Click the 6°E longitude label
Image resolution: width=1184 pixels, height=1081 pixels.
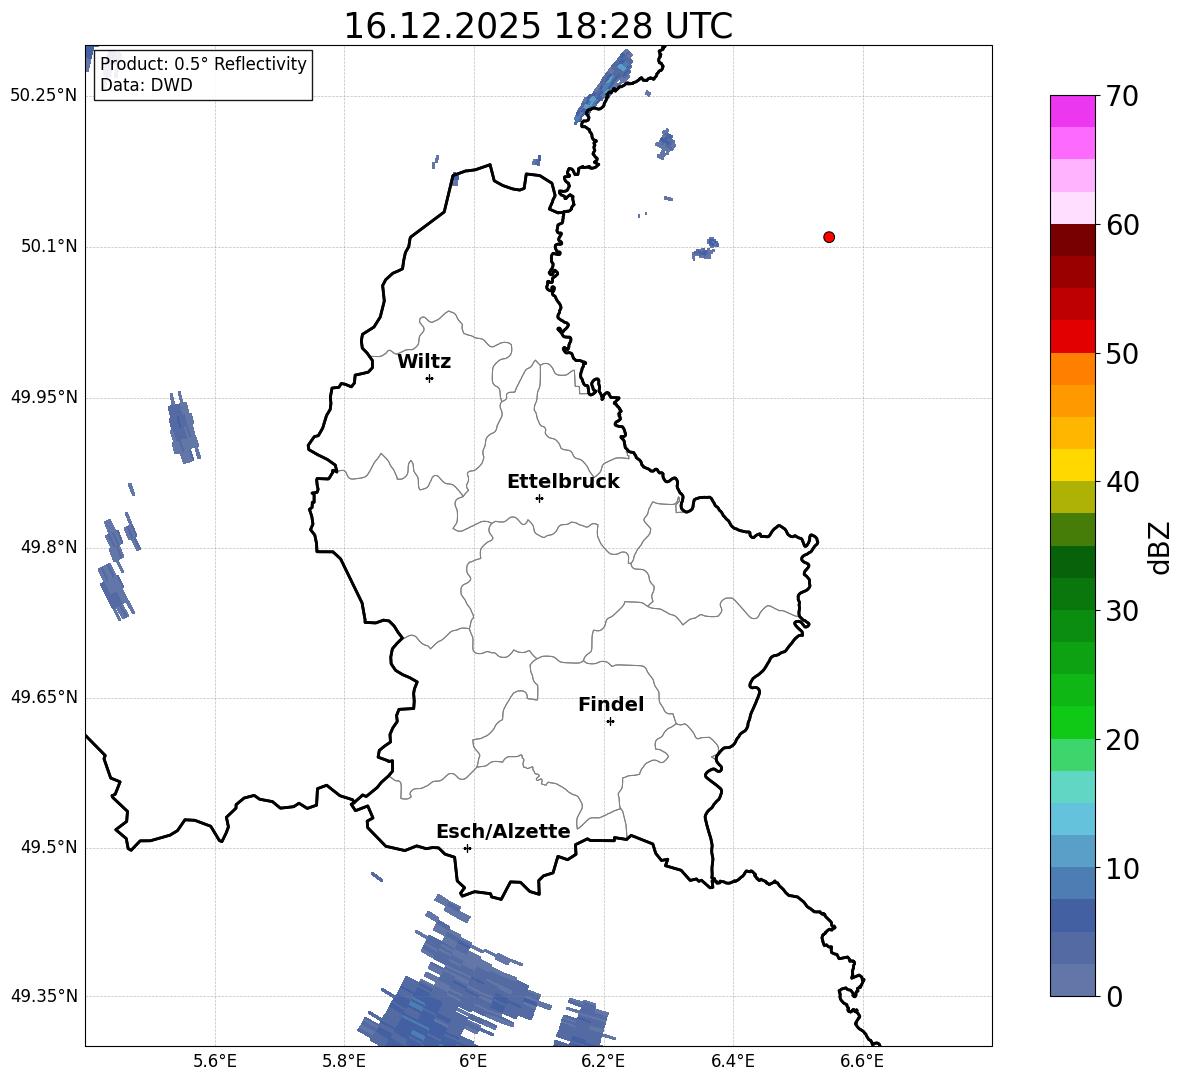473,1061
